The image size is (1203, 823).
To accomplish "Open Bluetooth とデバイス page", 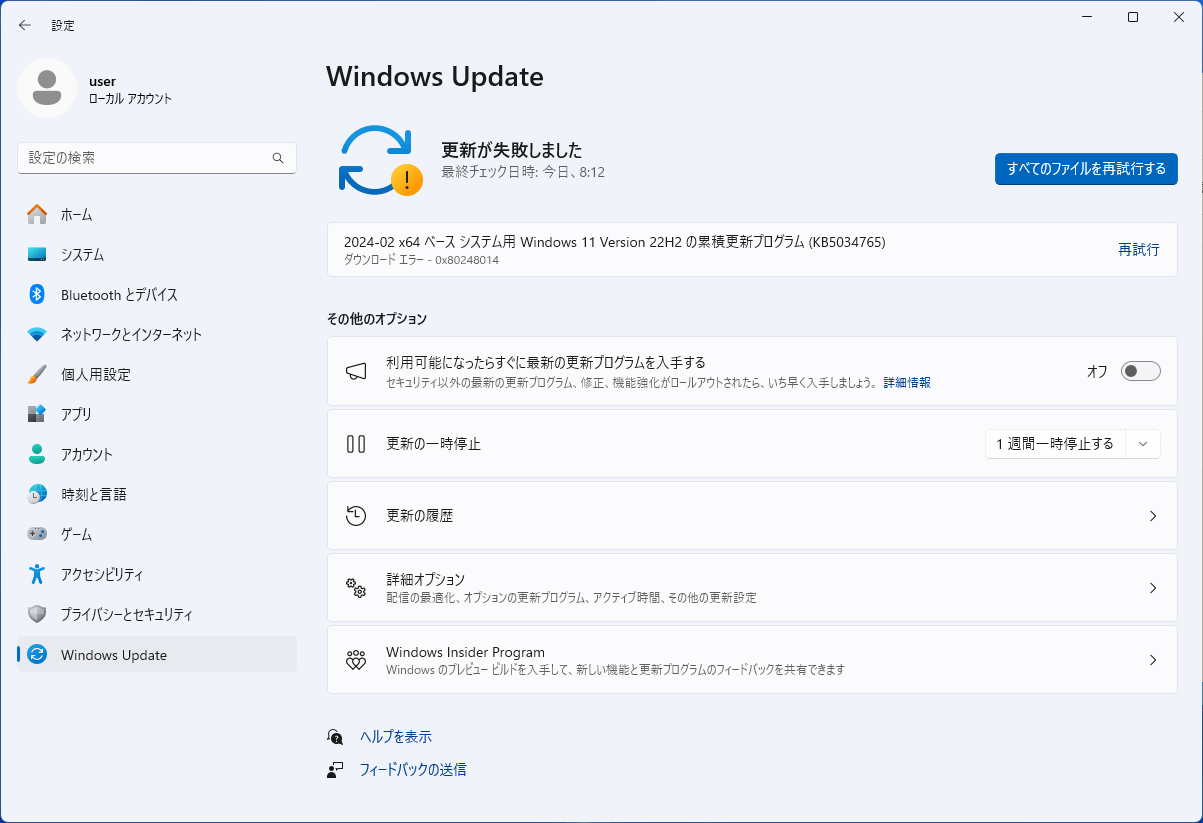I will click(157, 294).
